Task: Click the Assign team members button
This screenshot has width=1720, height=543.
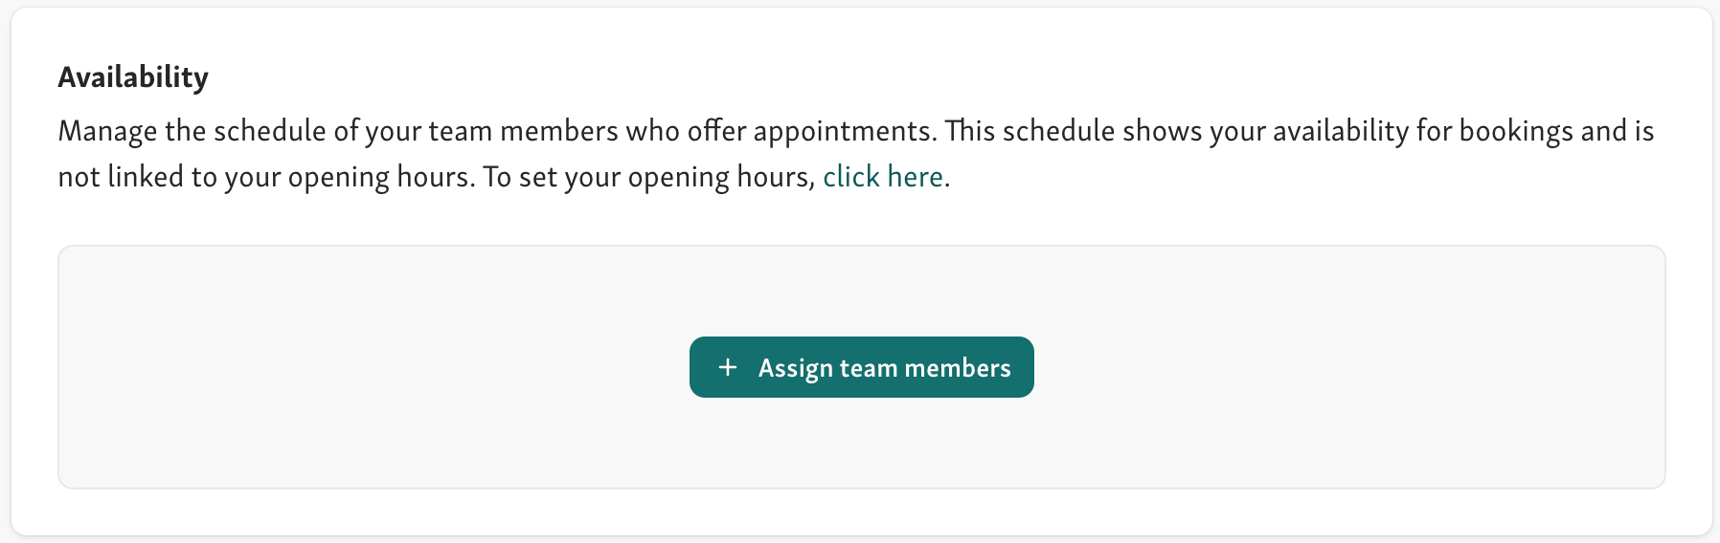Action: [x=861, y=367]
